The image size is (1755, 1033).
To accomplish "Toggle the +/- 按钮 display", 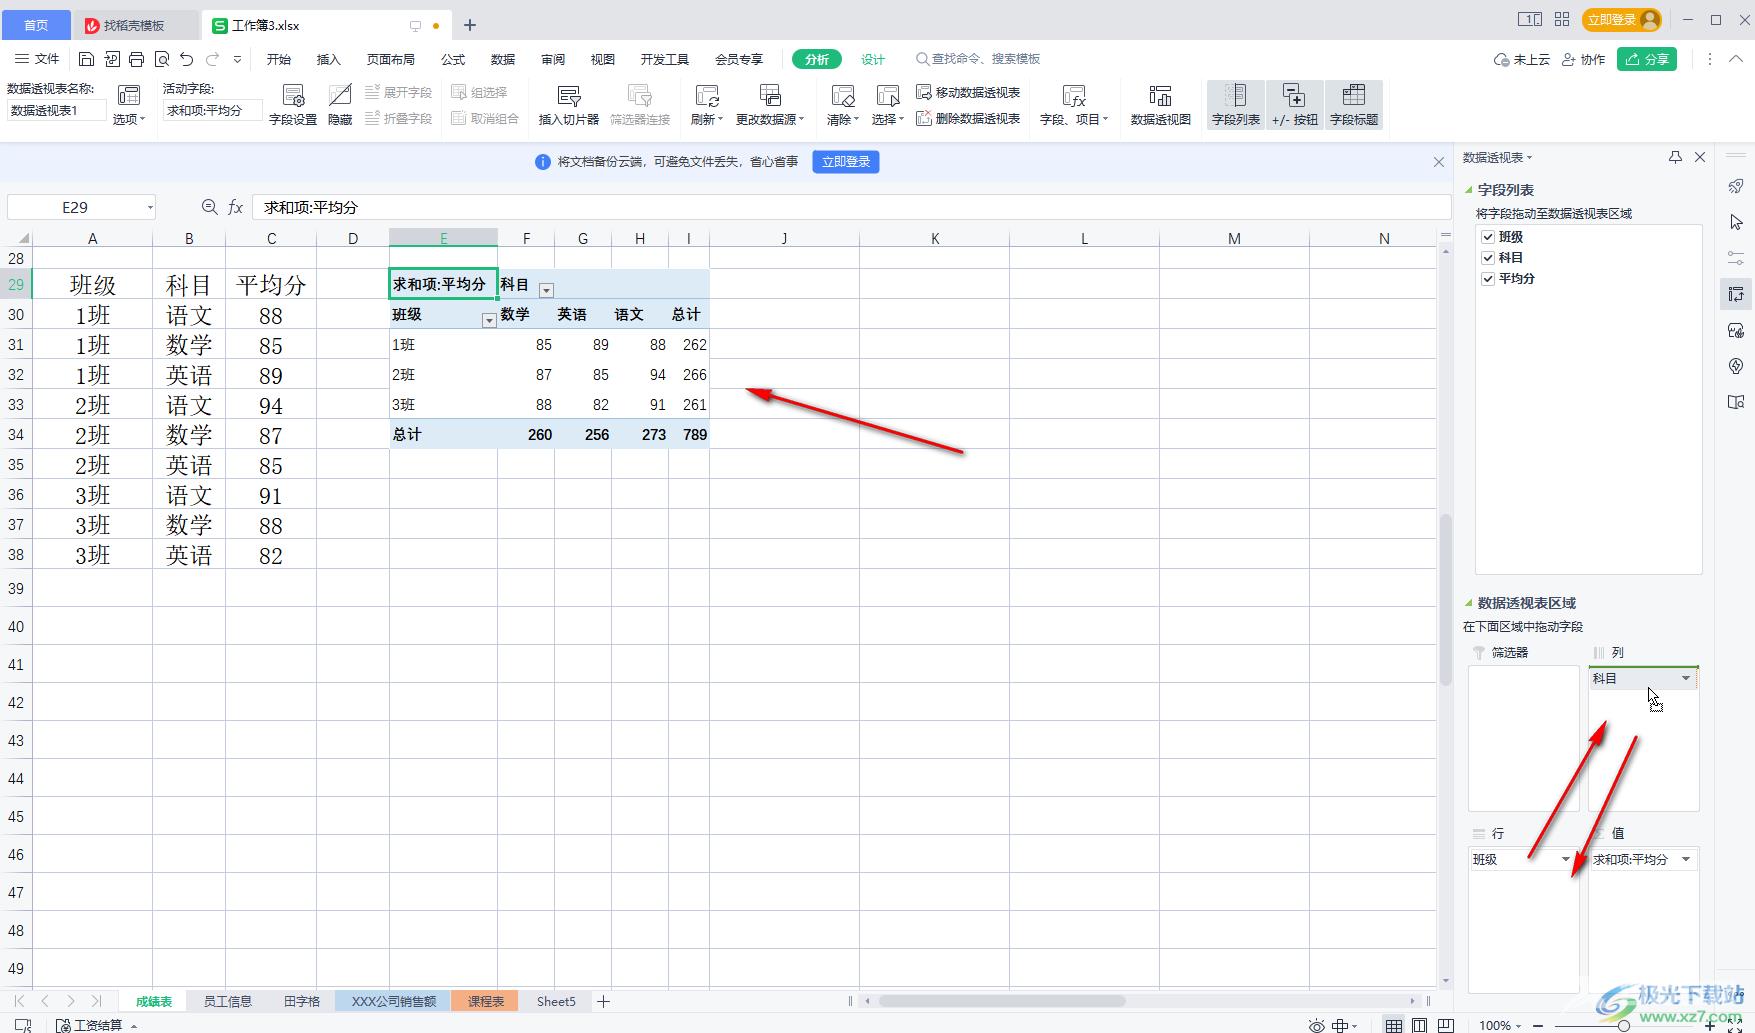I will 1295,105.
